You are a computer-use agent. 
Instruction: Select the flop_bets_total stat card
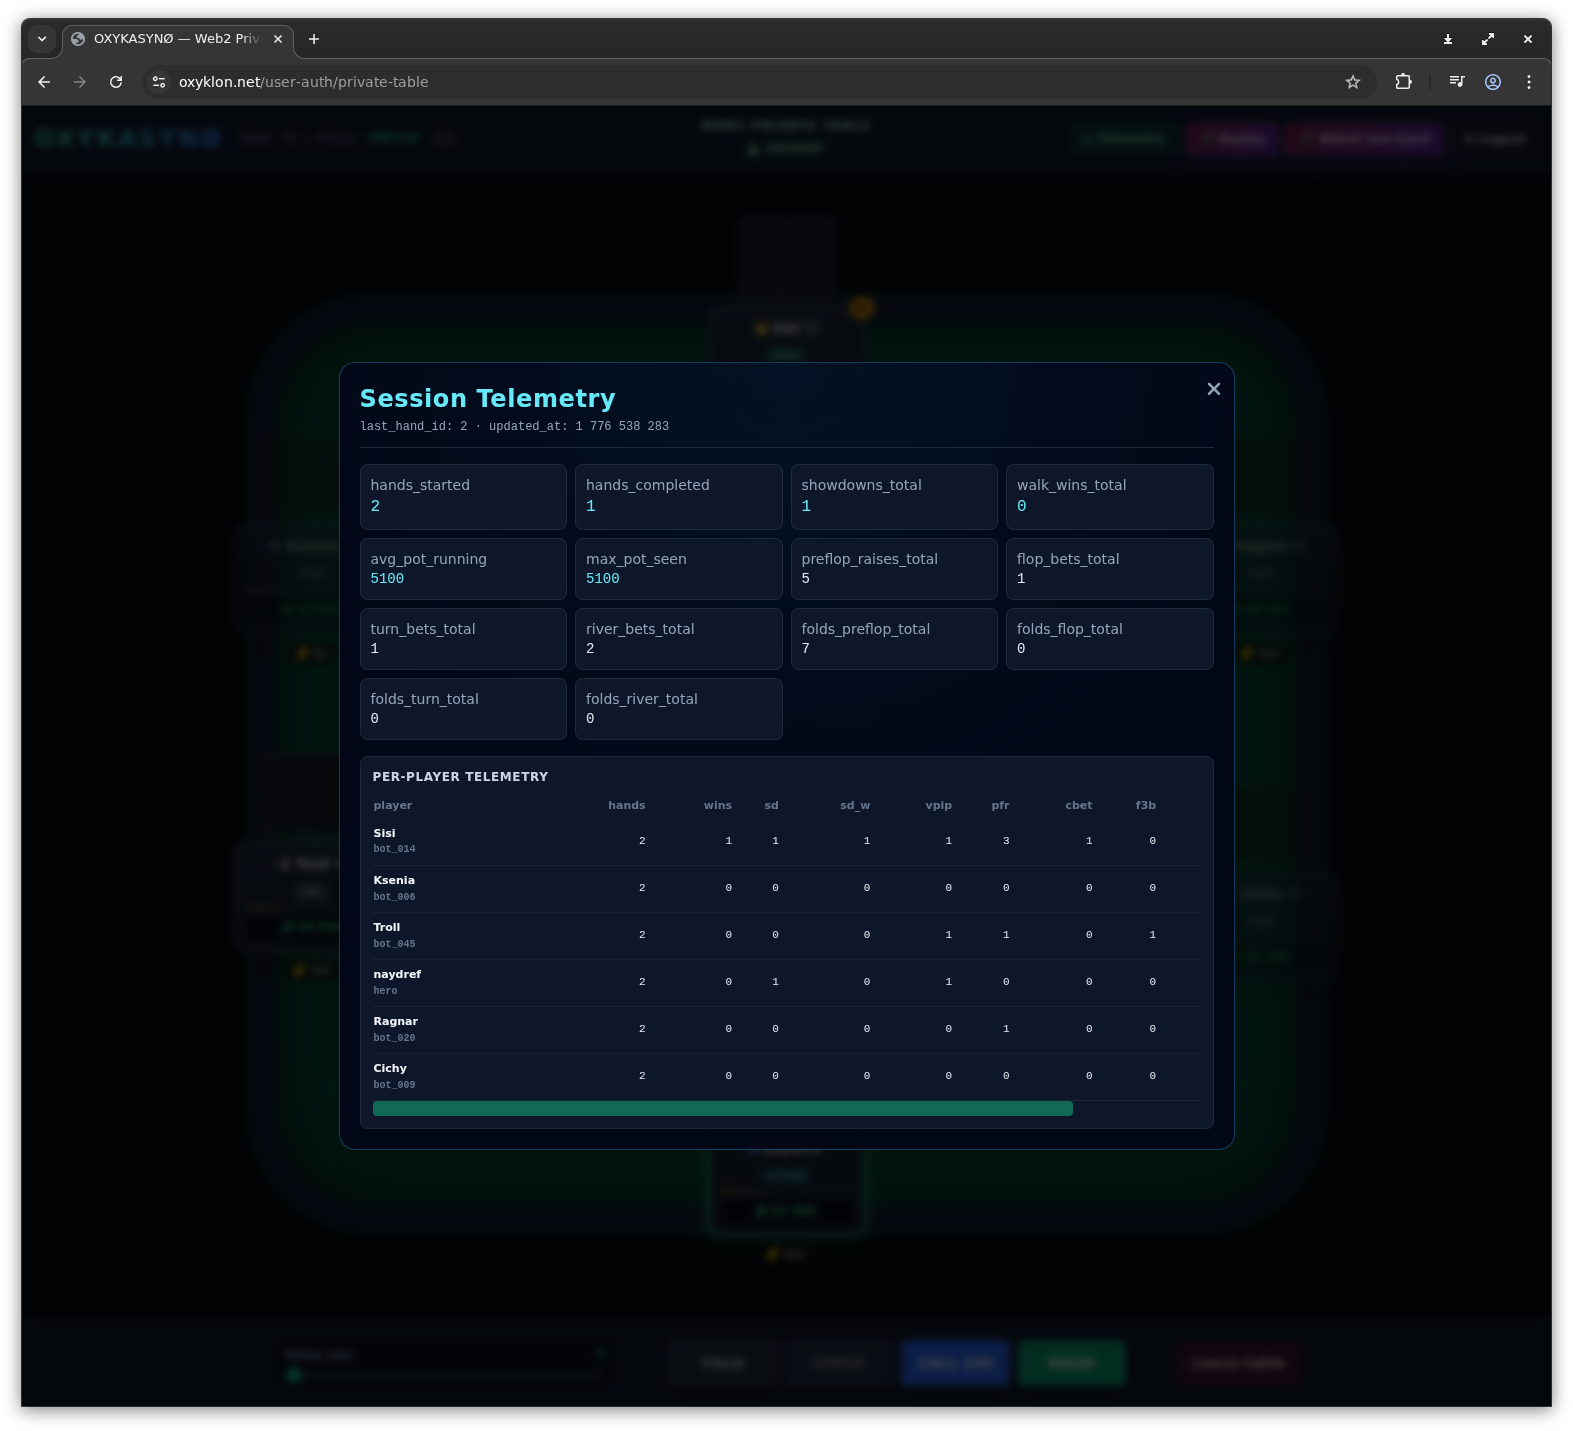point(1110,569)
